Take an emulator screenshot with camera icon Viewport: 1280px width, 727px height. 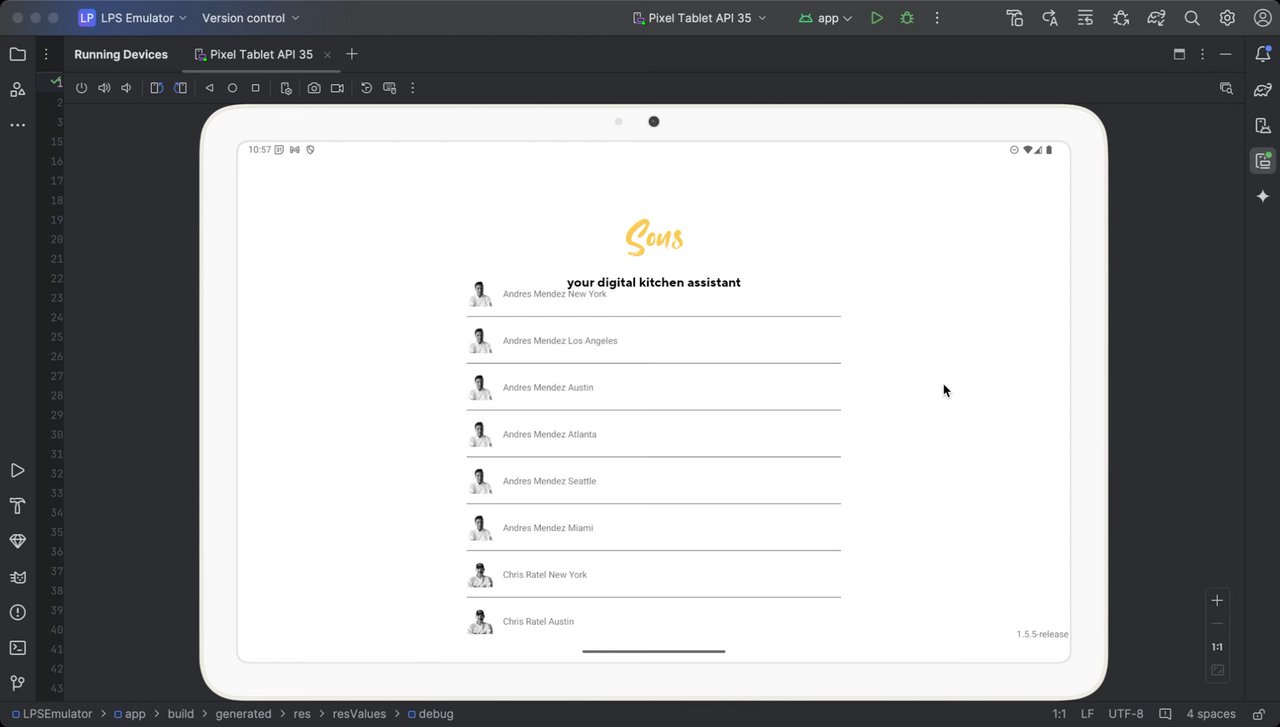pos(314,88)
